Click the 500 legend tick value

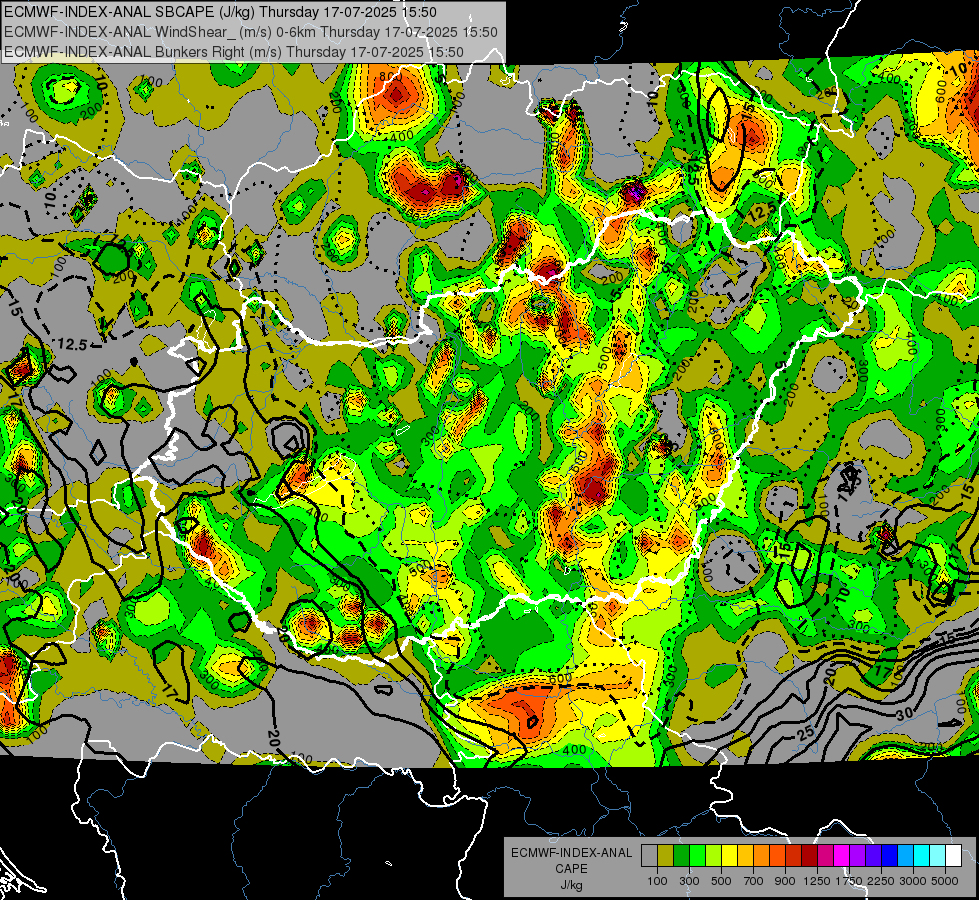(x=721, y=881)
